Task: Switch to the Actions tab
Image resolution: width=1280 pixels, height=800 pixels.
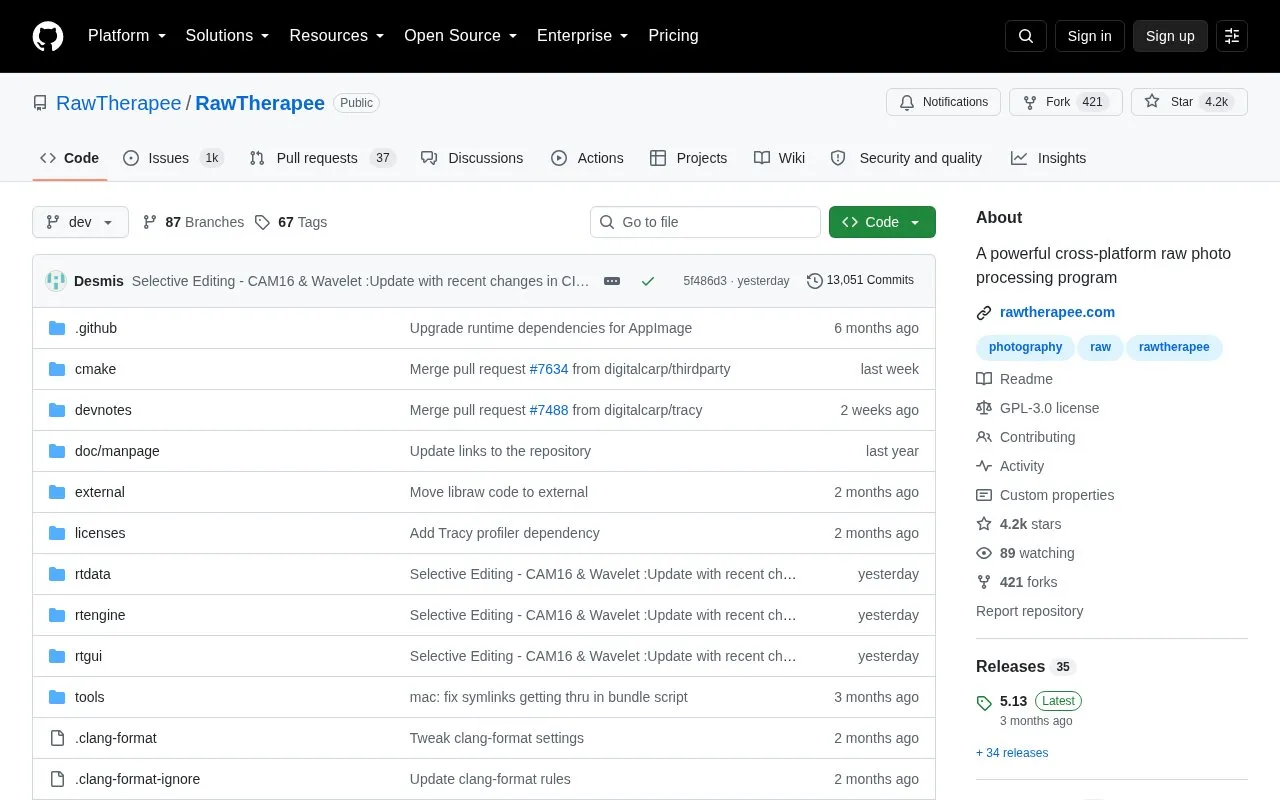Action: coord(587,158)
